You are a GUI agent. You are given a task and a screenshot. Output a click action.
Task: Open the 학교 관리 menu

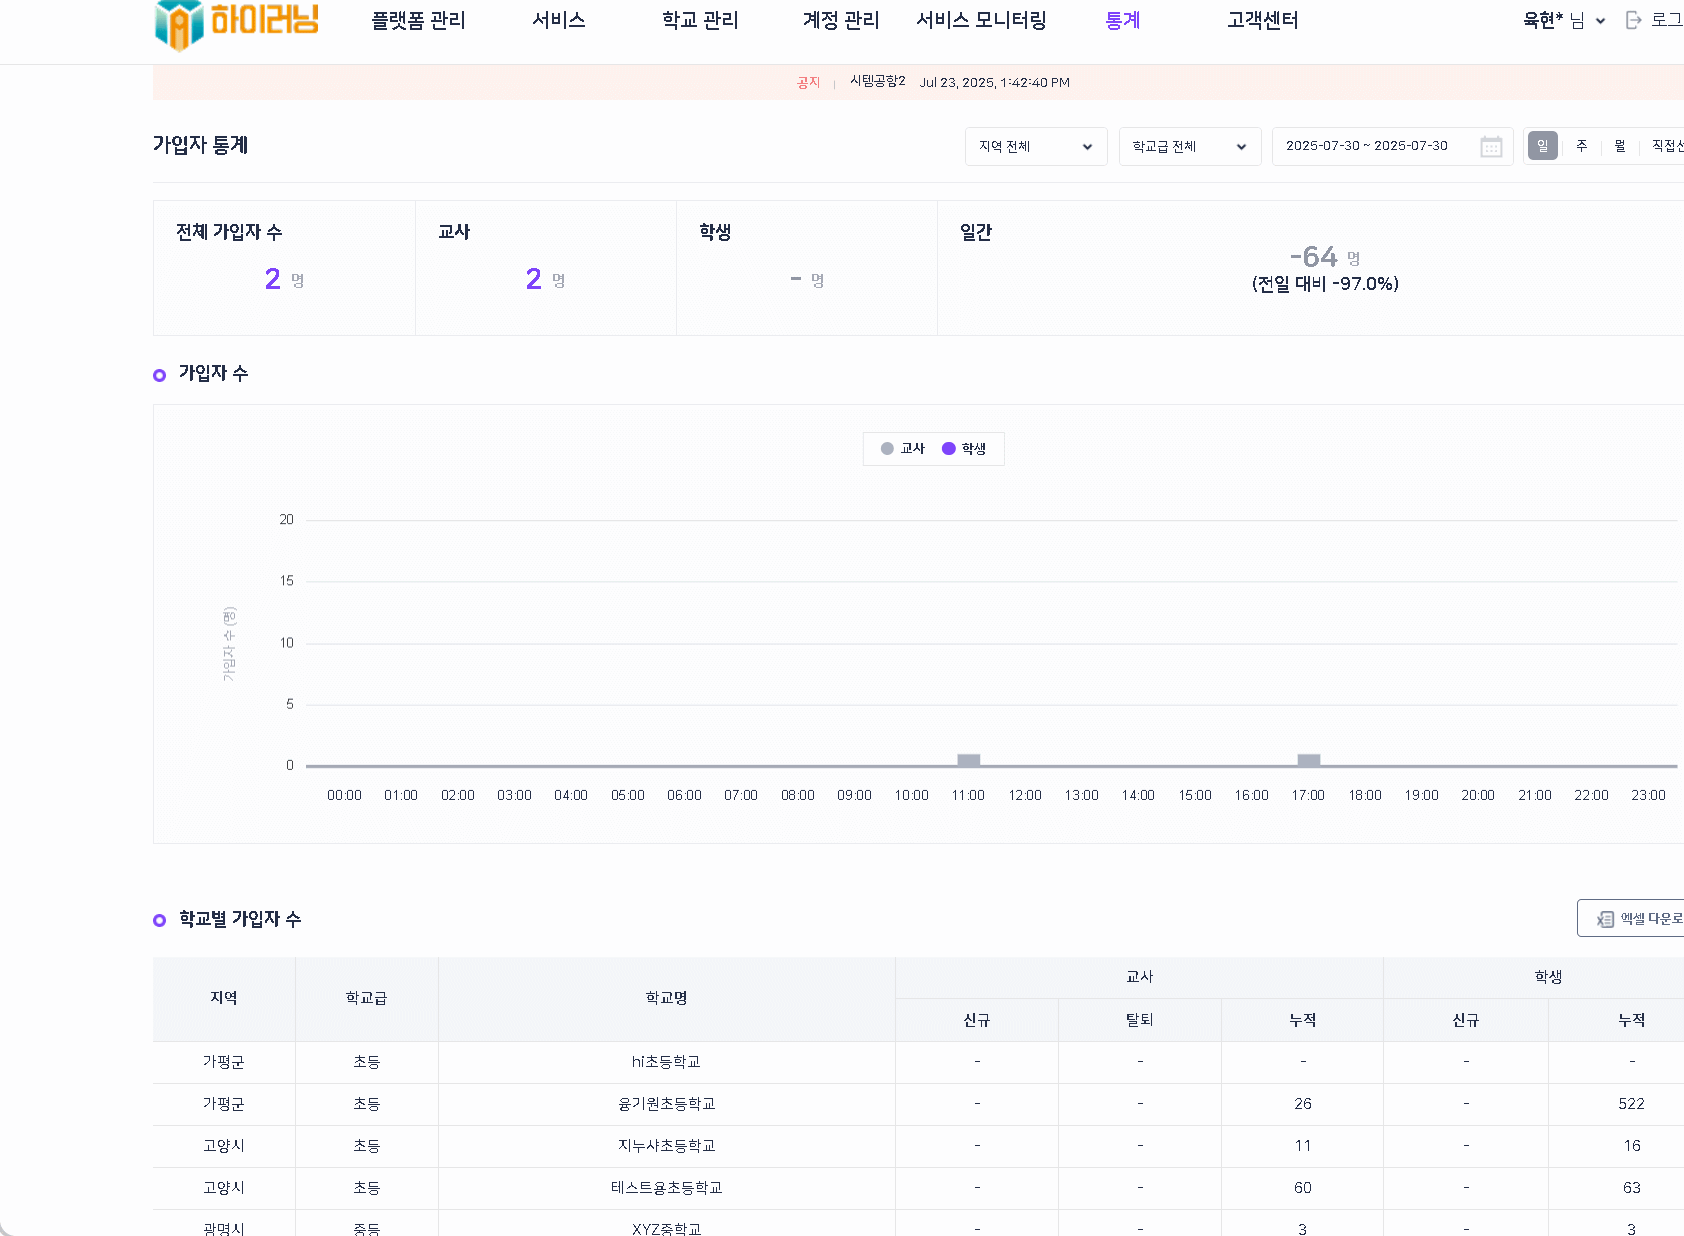point(700,21)
